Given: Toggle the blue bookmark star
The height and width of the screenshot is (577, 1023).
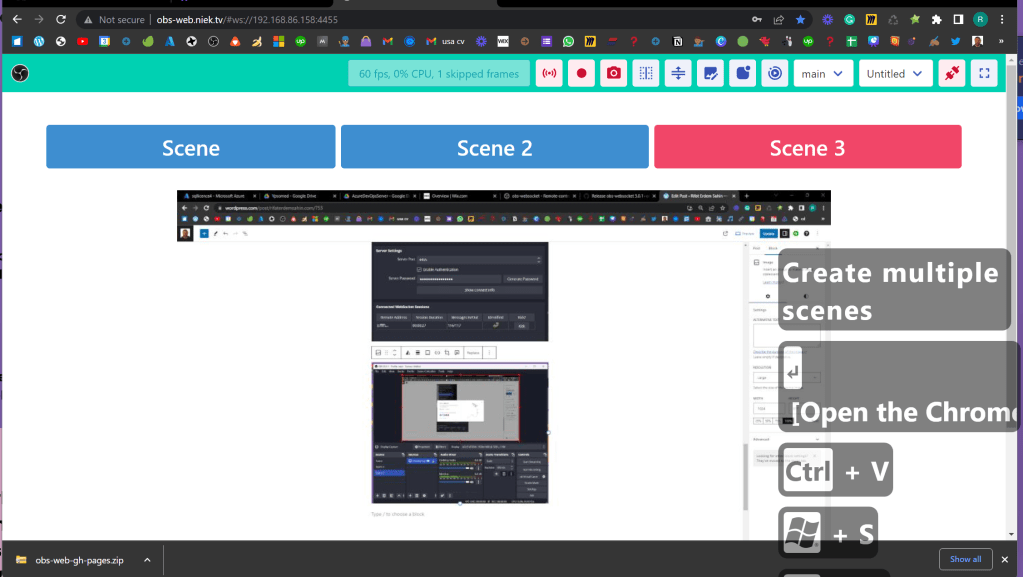Looking at the screenshot, I should click(x=801, y=20).
